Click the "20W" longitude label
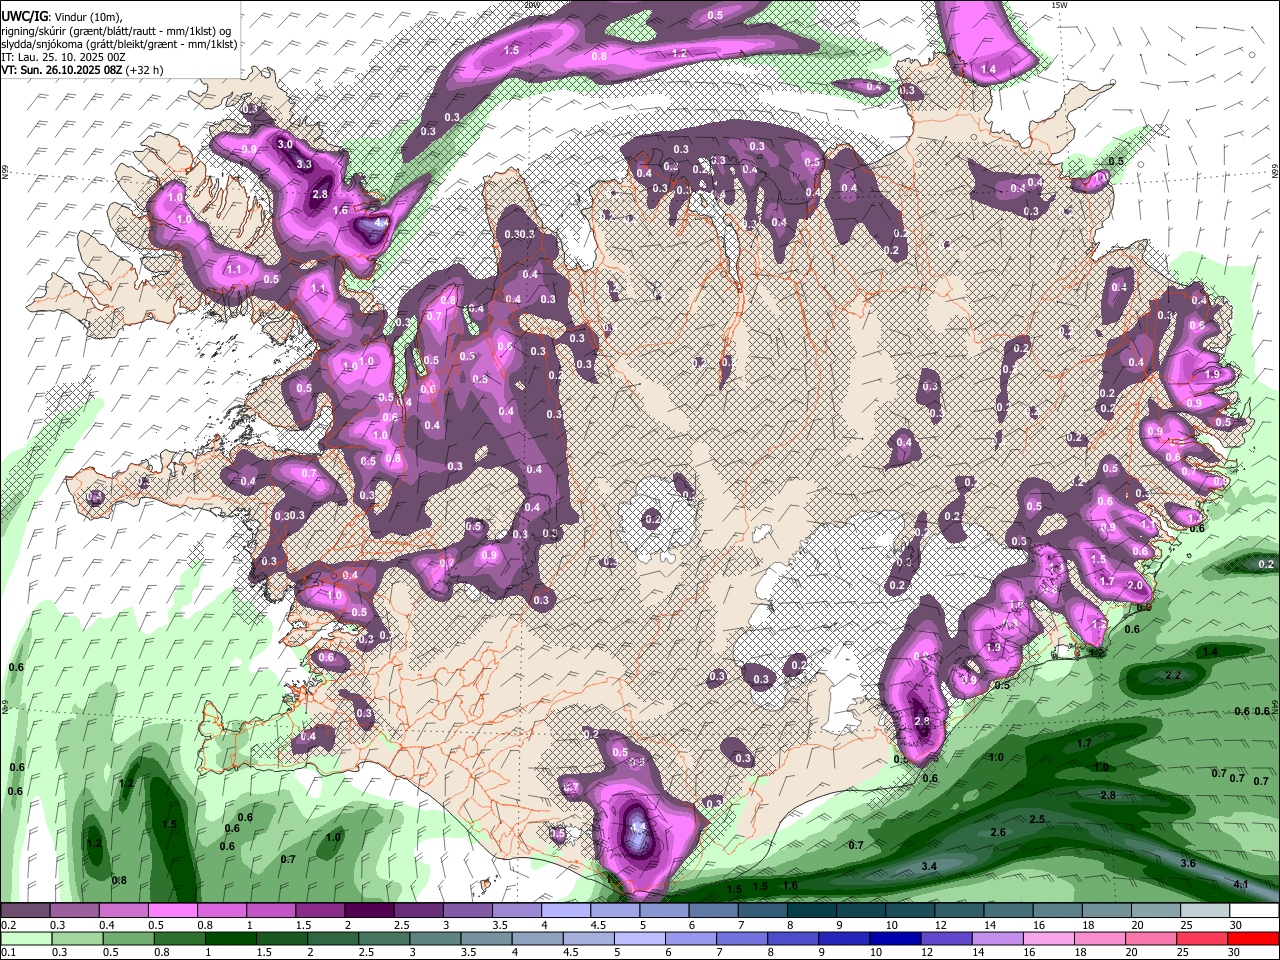 point(532,4)
